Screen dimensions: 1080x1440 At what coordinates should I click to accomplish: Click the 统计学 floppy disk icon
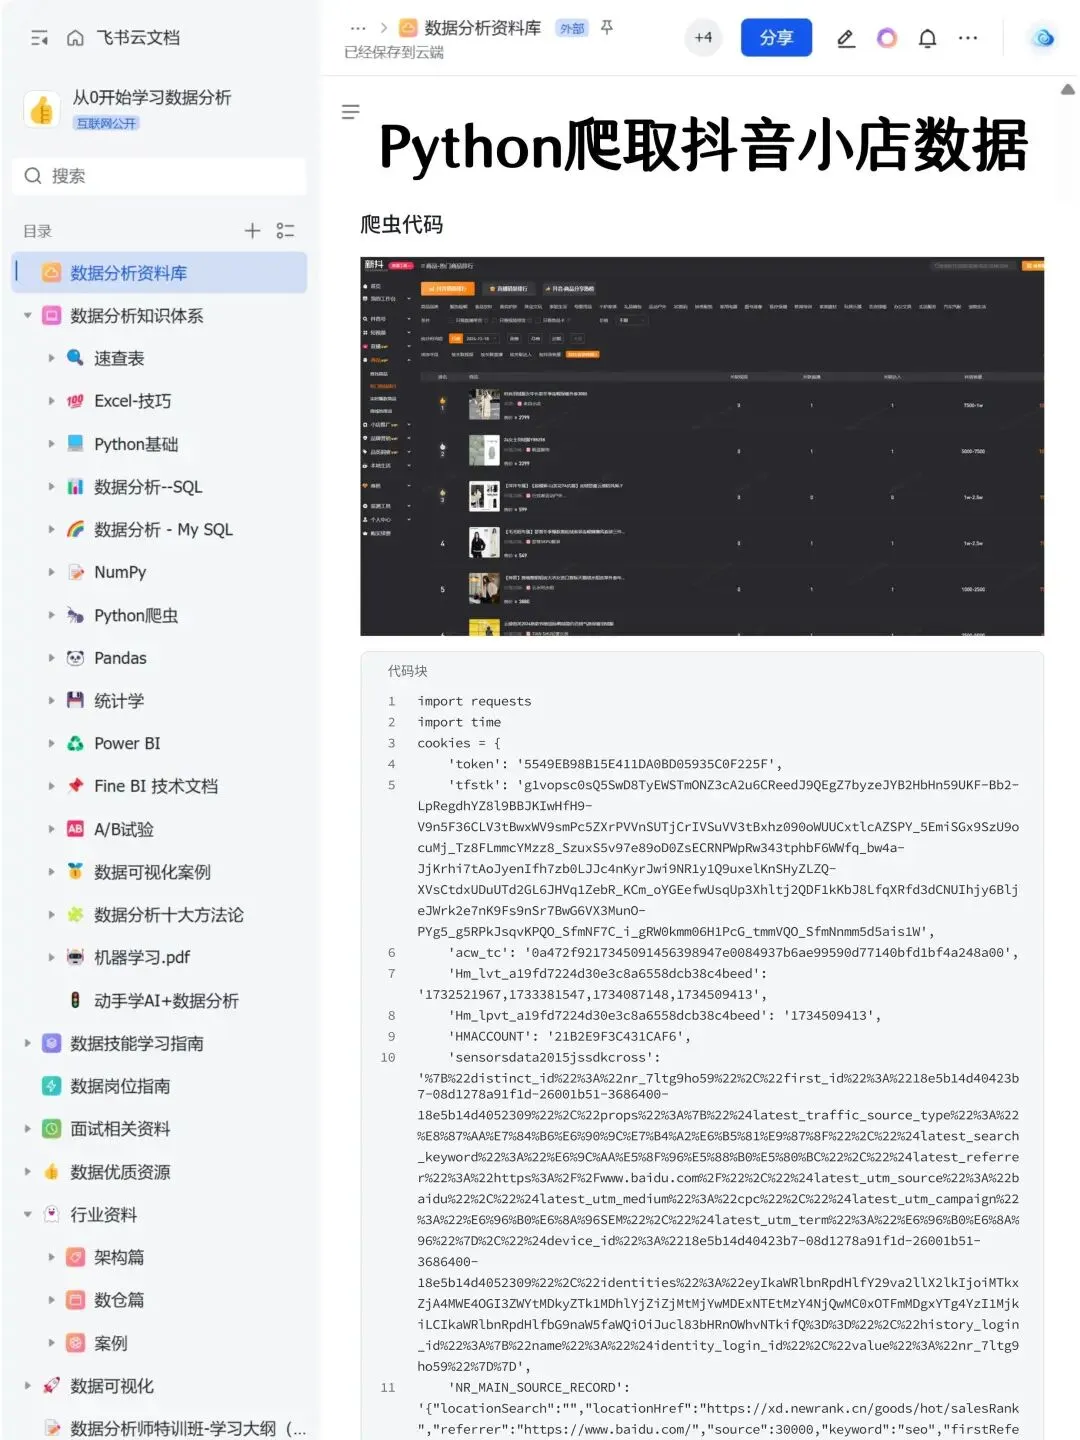(x=75, y=700)
